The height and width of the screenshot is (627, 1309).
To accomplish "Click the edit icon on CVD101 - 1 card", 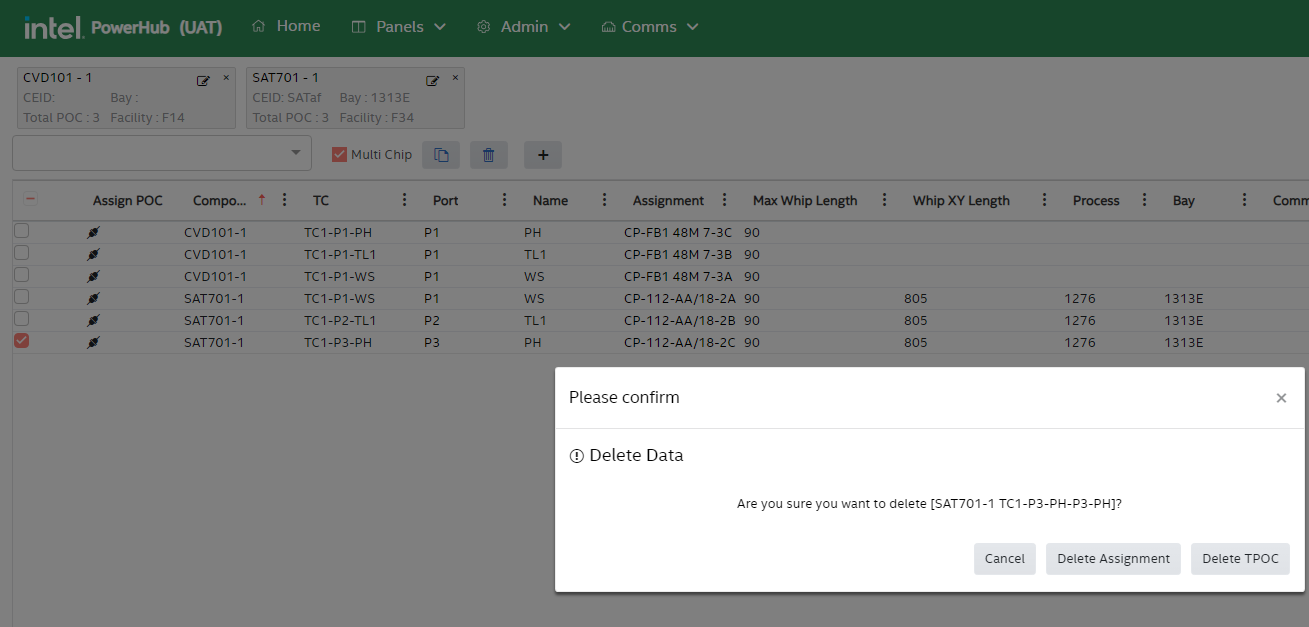I will point(203,80).
